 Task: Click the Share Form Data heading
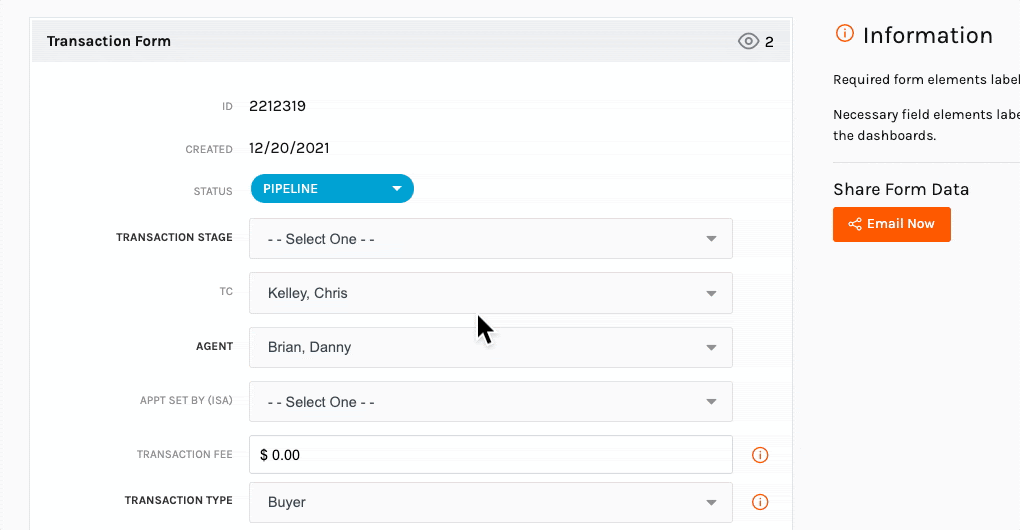pyautogui.click(x=901, y=189)
